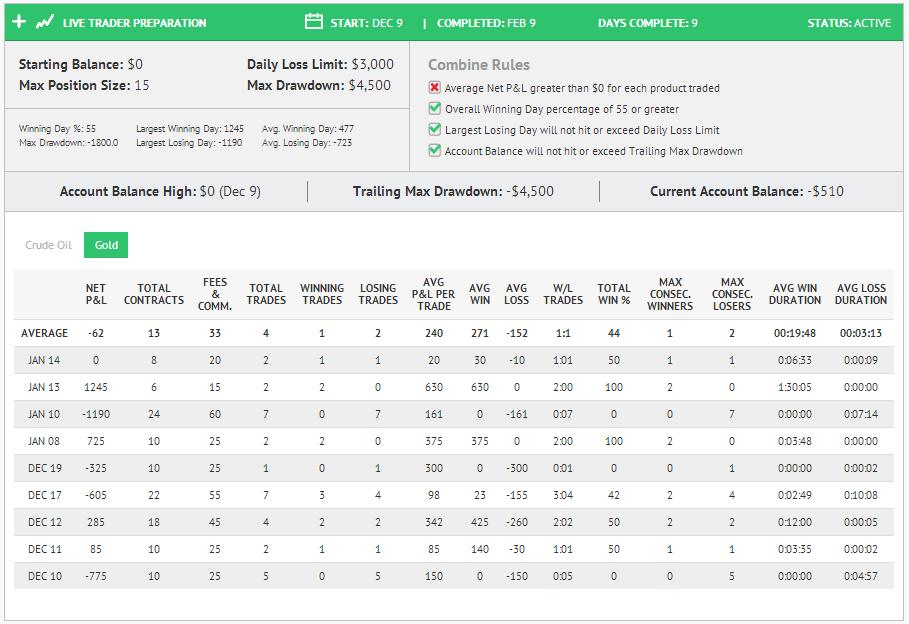This screenshot has height=624, width=909.
Task: Click the plus expand icon in header
Action: tap(19, 22)
